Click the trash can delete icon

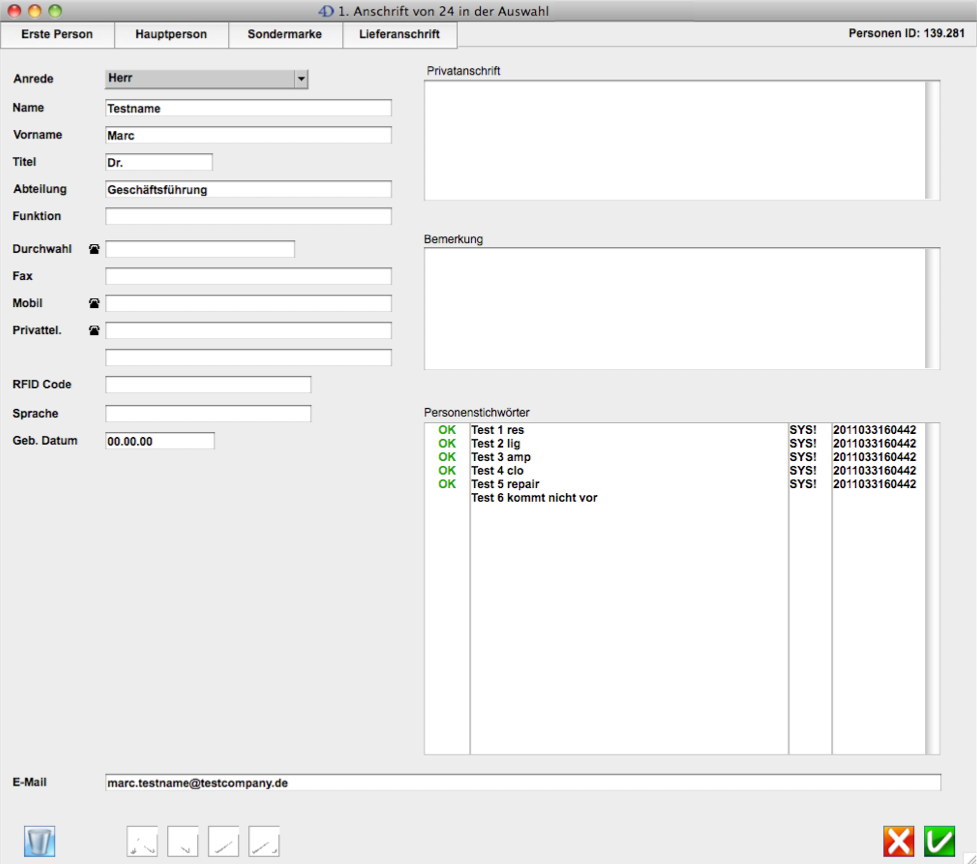39,841
